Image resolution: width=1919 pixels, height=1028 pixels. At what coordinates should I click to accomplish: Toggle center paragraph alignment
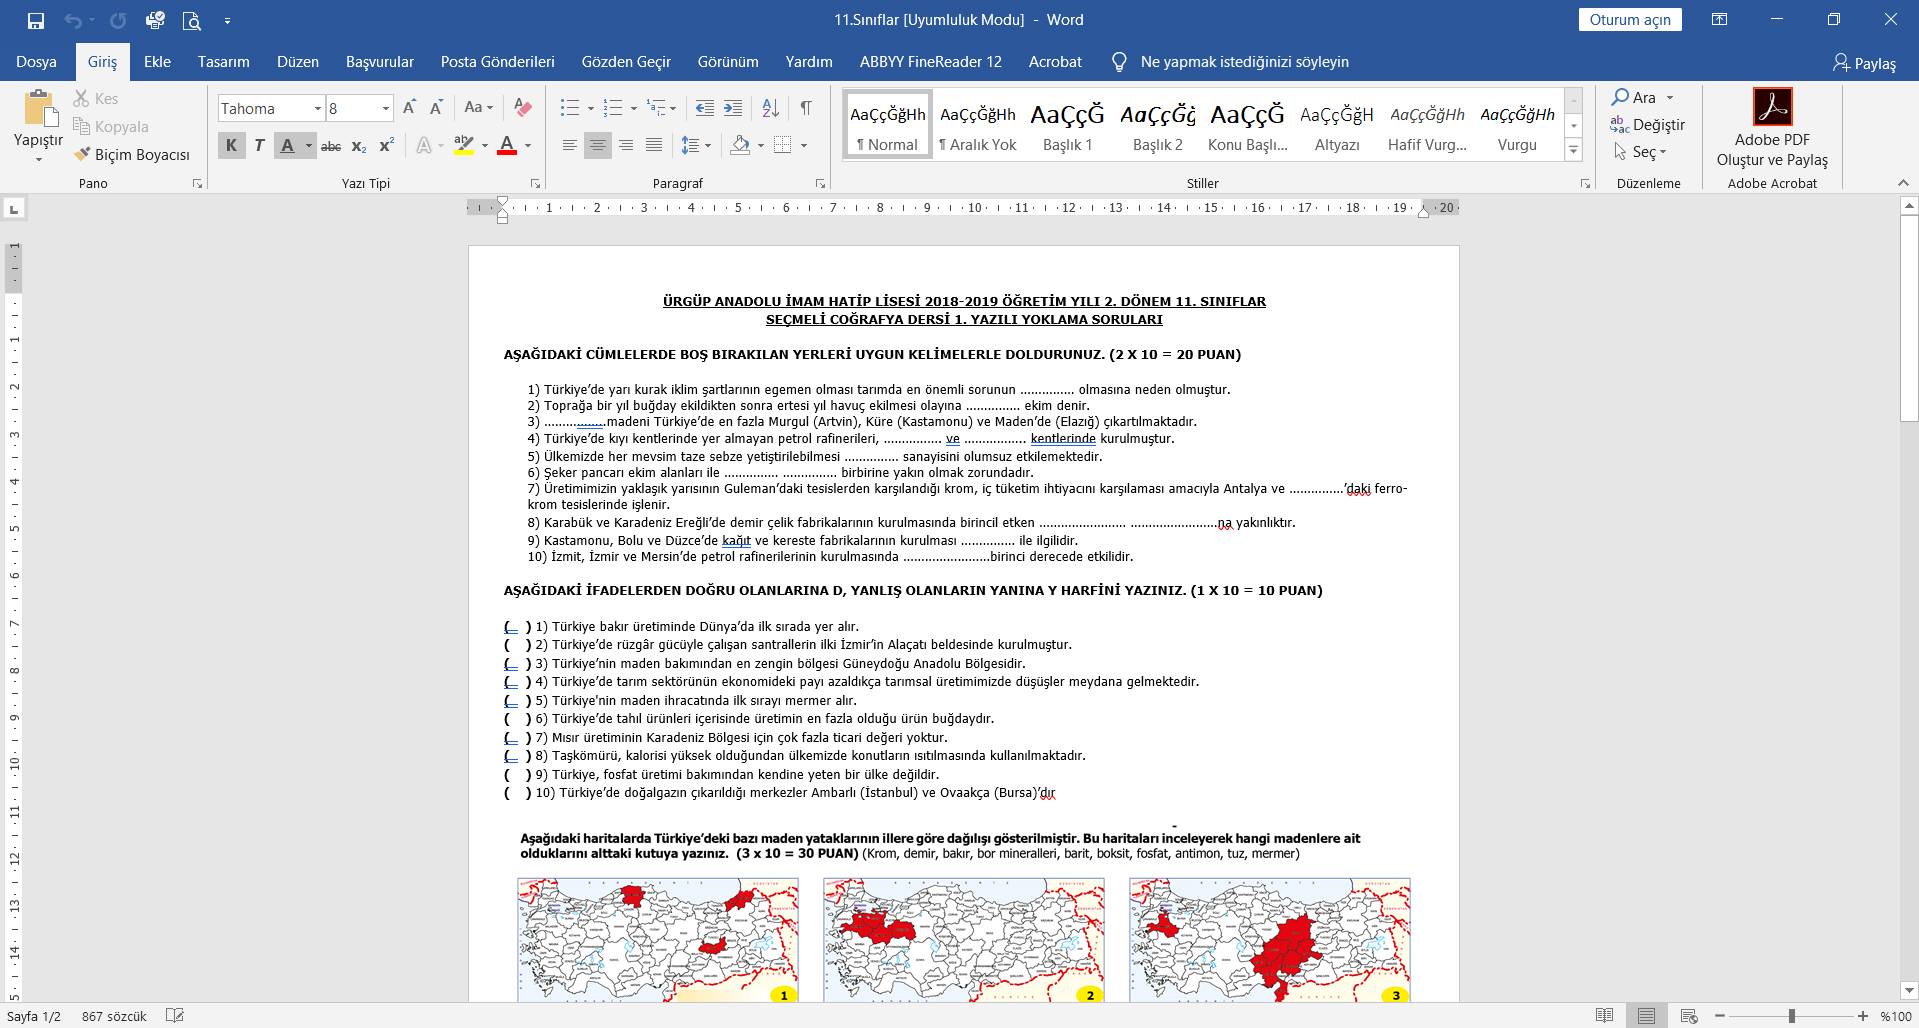597,146
